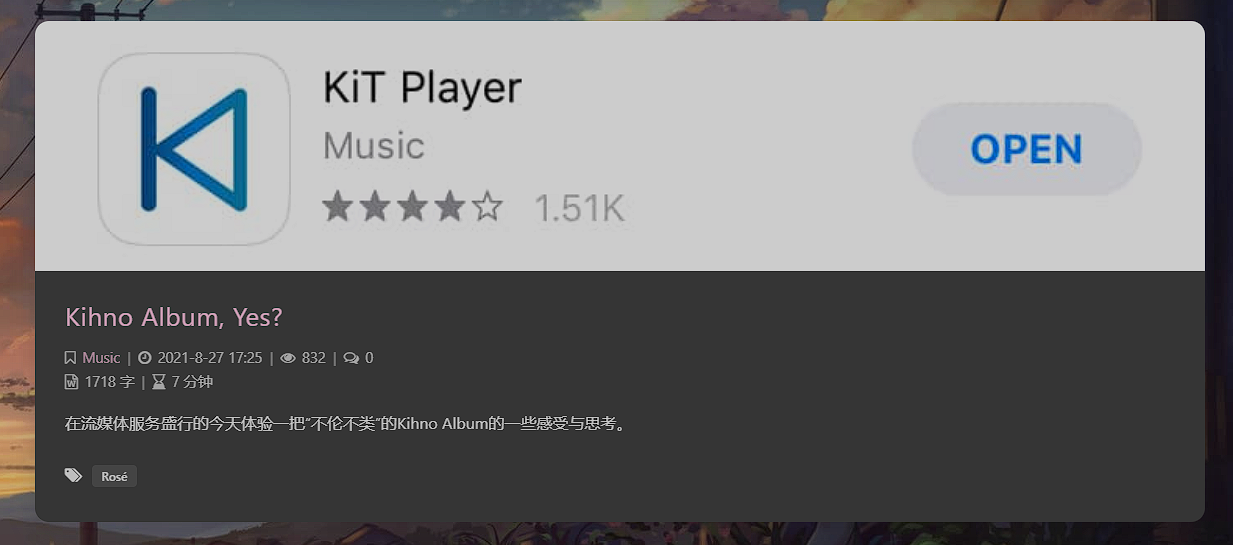
Task: Click the 832 view count
Action: coord(314,358)
